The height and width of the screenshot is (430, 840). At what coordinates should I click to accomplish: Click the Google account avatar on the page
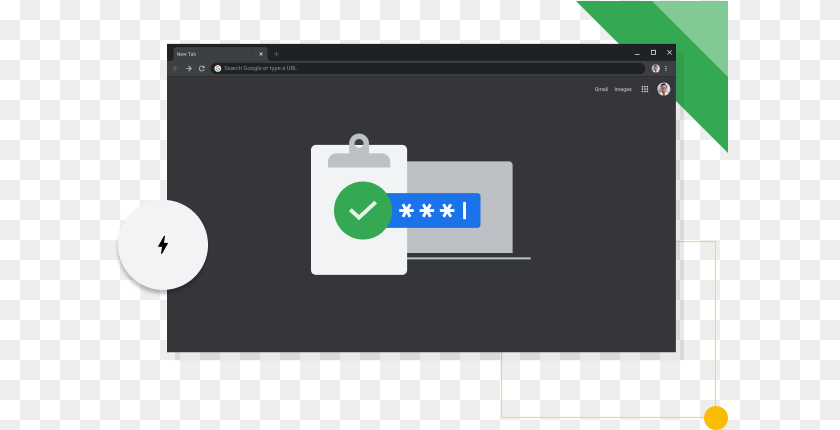point(664,89)
